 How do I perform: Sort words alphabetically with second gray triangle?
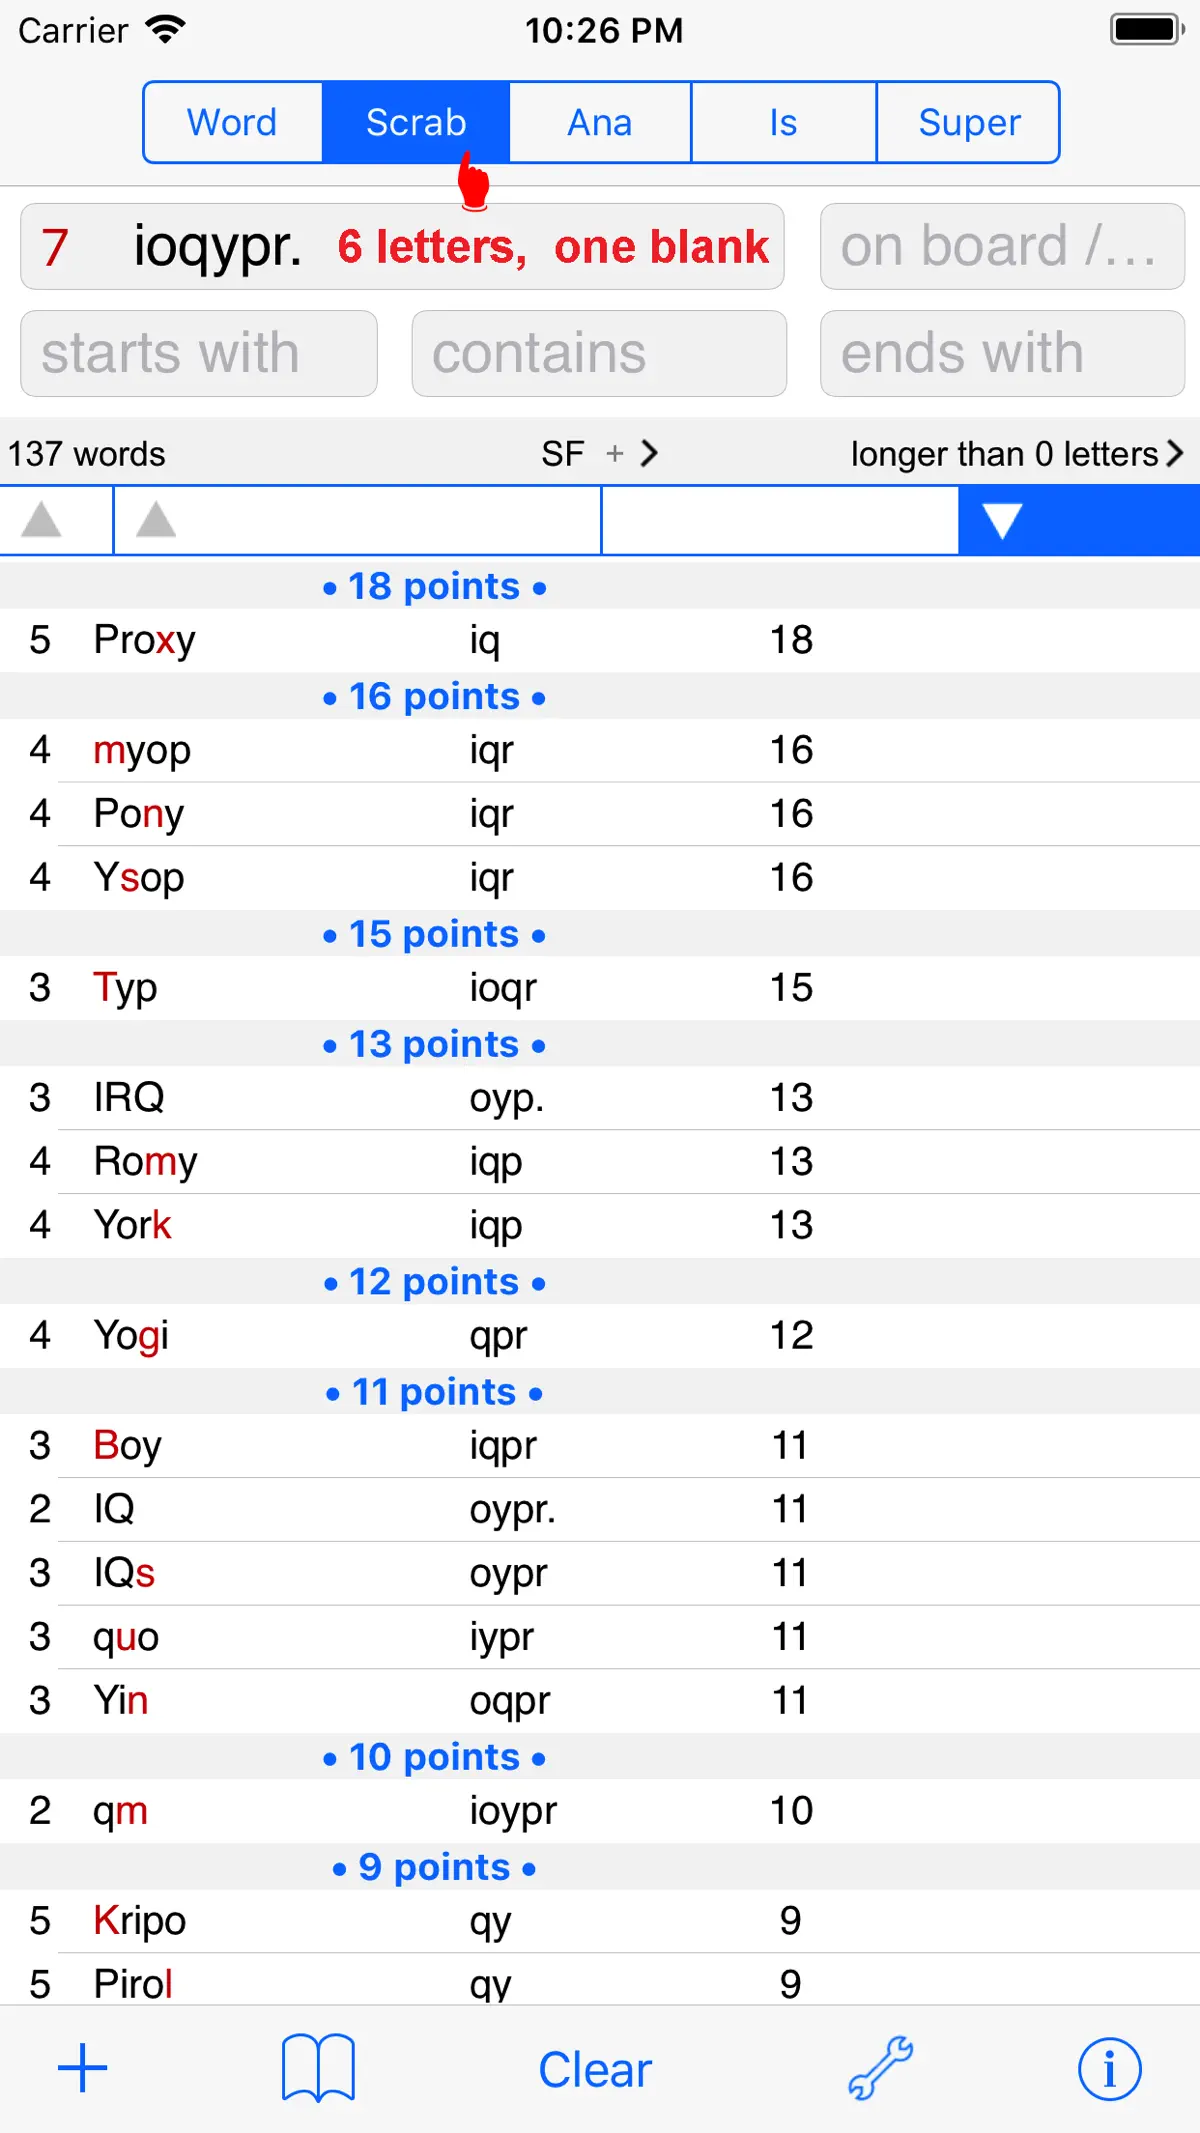point(156,520)
